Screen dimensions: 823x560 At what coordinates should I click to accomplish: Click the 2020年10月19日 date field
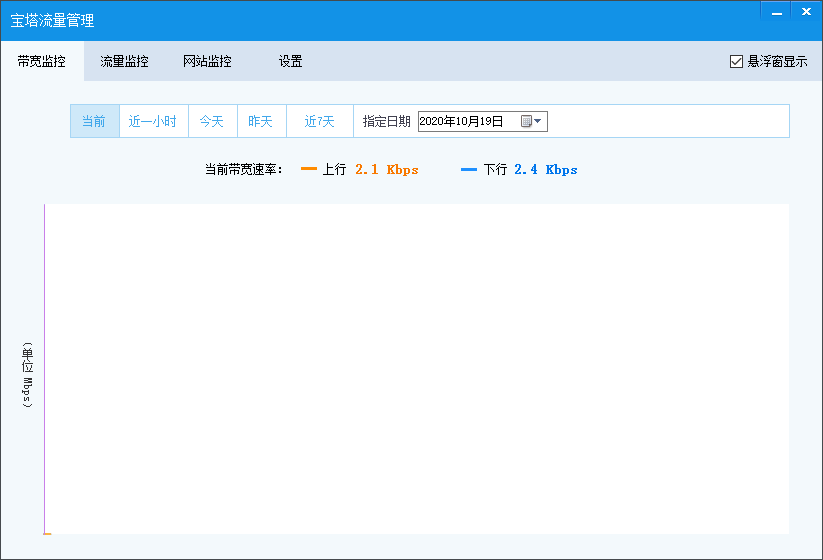[x=482, y=121]
